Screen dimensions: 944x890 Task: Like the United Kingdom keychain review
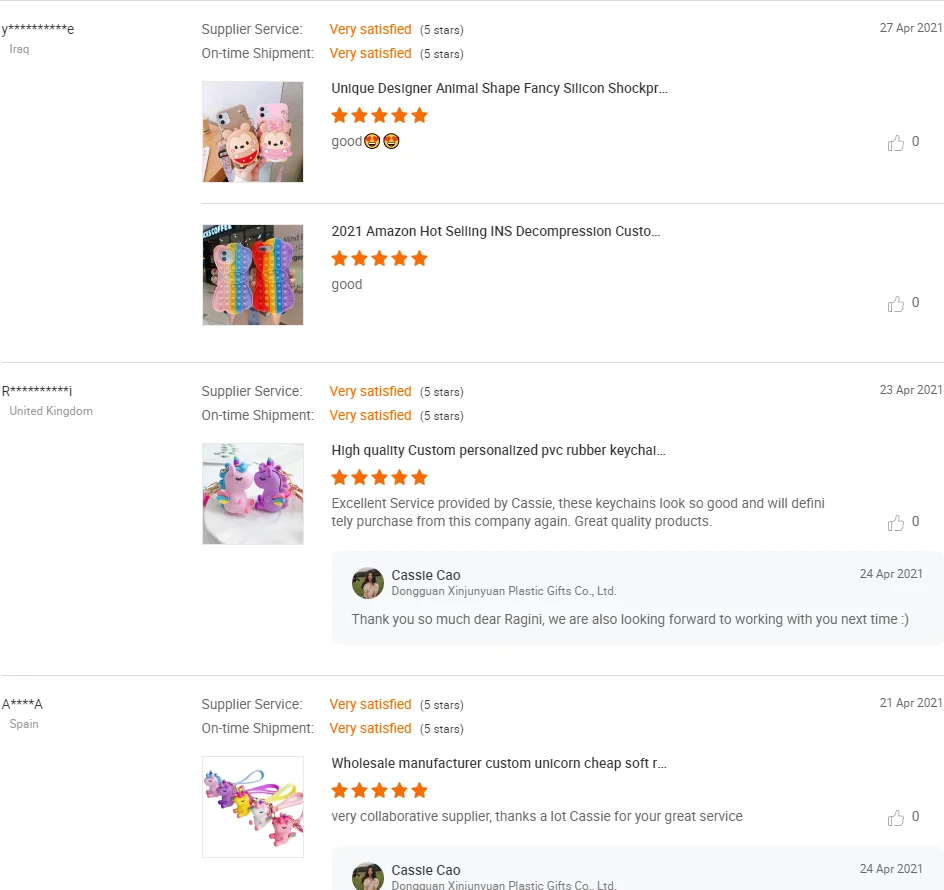[895, 523]
